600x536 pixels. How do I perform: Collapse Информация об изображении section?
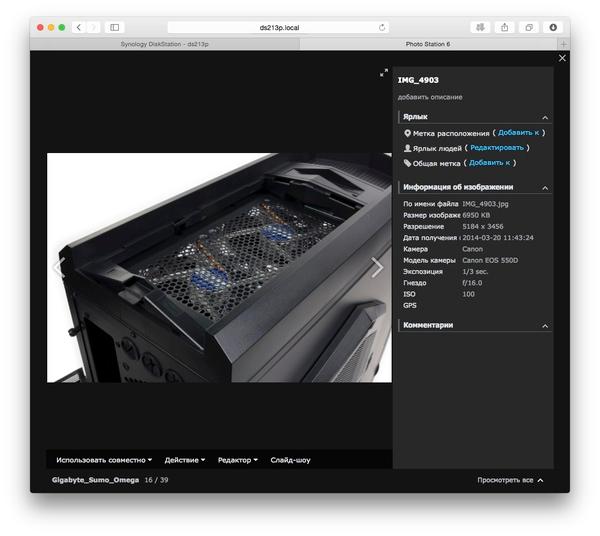[x=545, y=188]
